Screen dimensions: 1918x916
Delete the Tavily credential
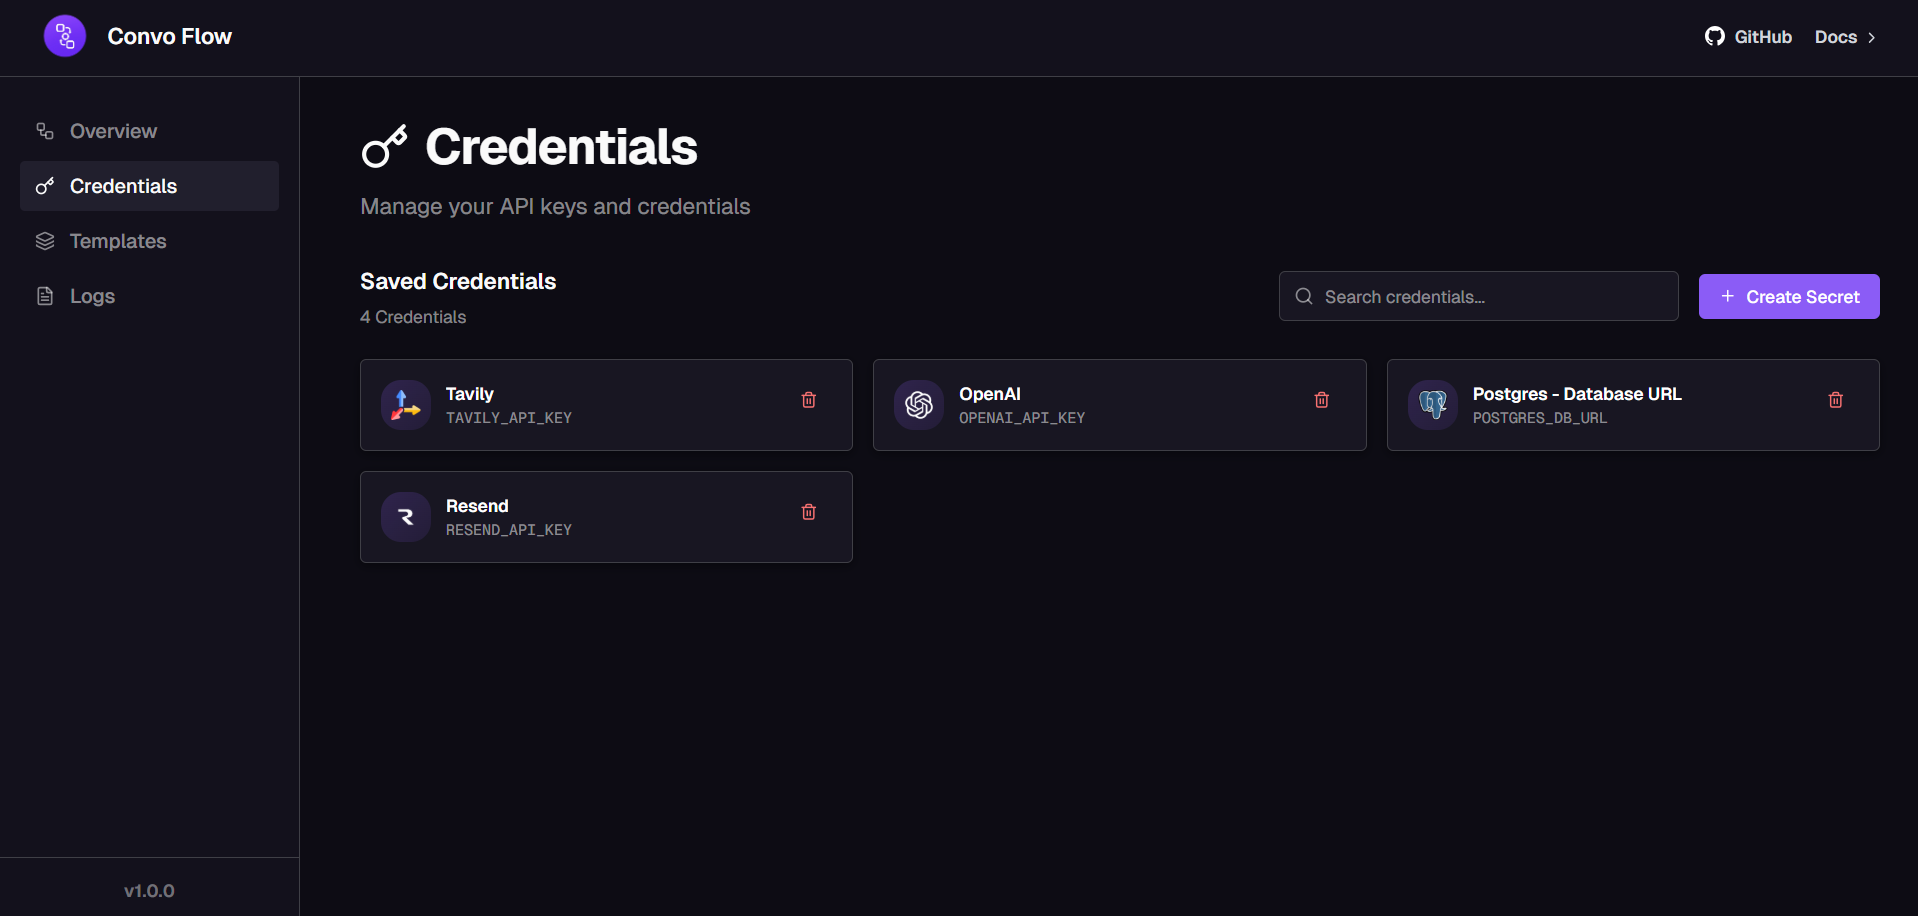(808, 400)
